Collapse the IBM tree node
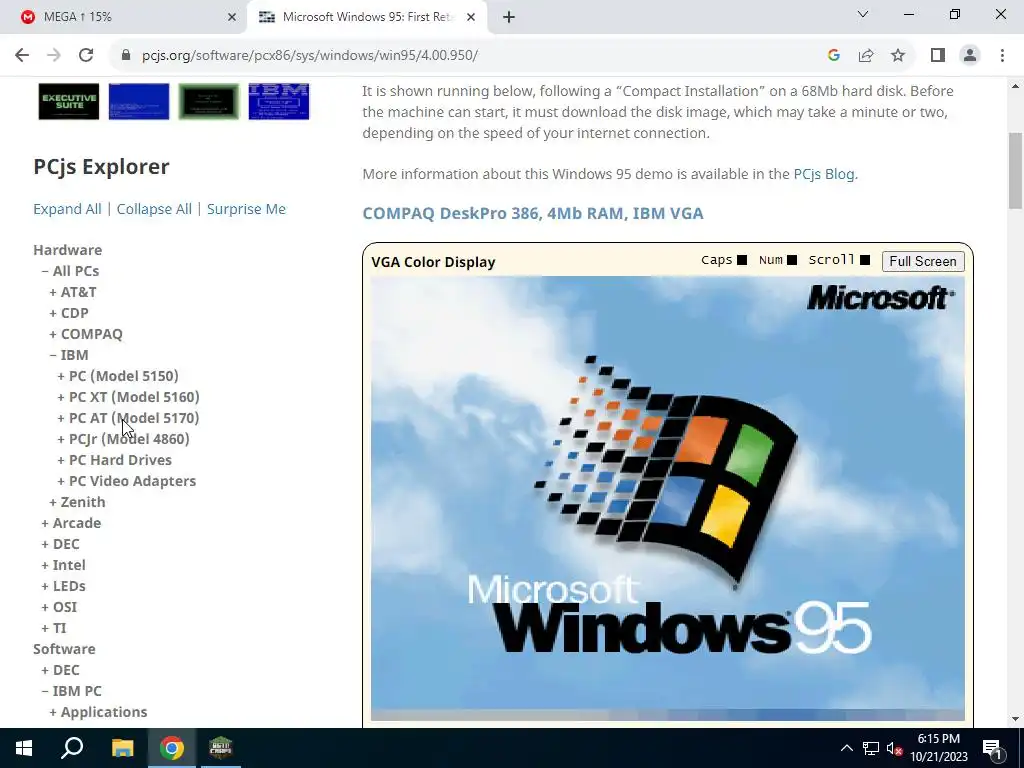This screenshot has width=1024, height=768. tap(69, 355)
